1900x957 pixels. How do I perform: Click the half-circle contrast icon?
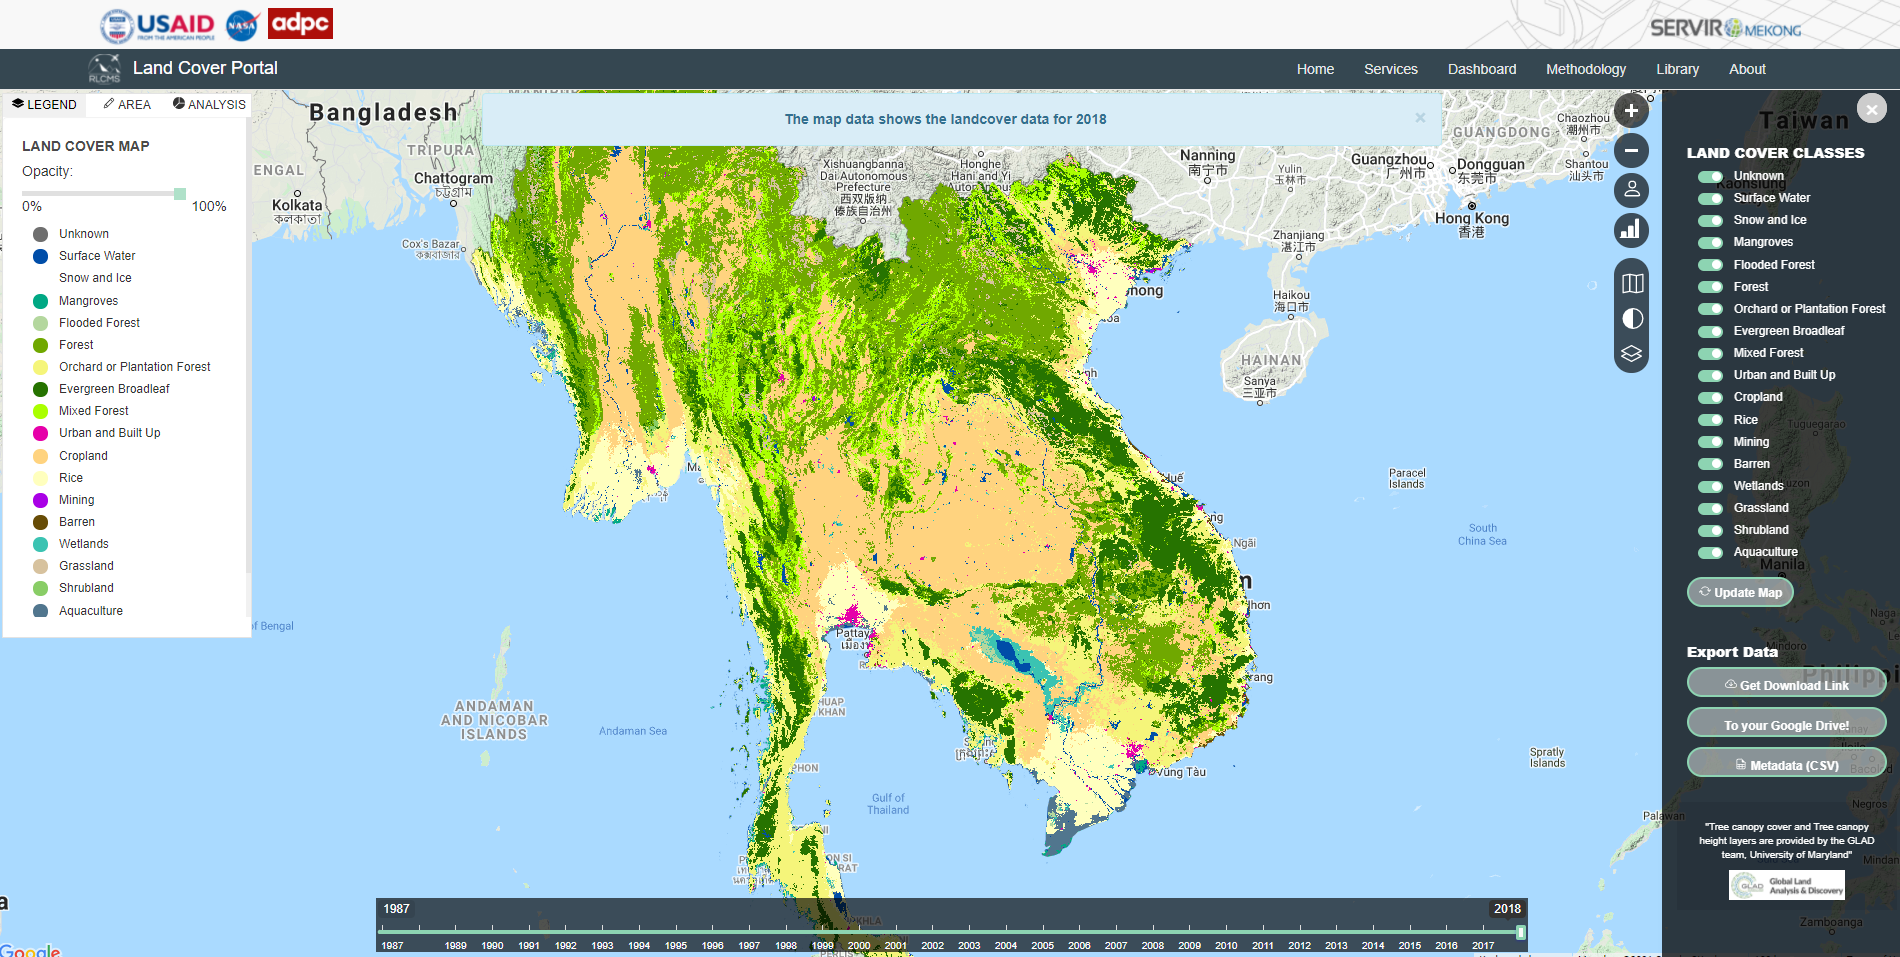[x=1632, y=319]
